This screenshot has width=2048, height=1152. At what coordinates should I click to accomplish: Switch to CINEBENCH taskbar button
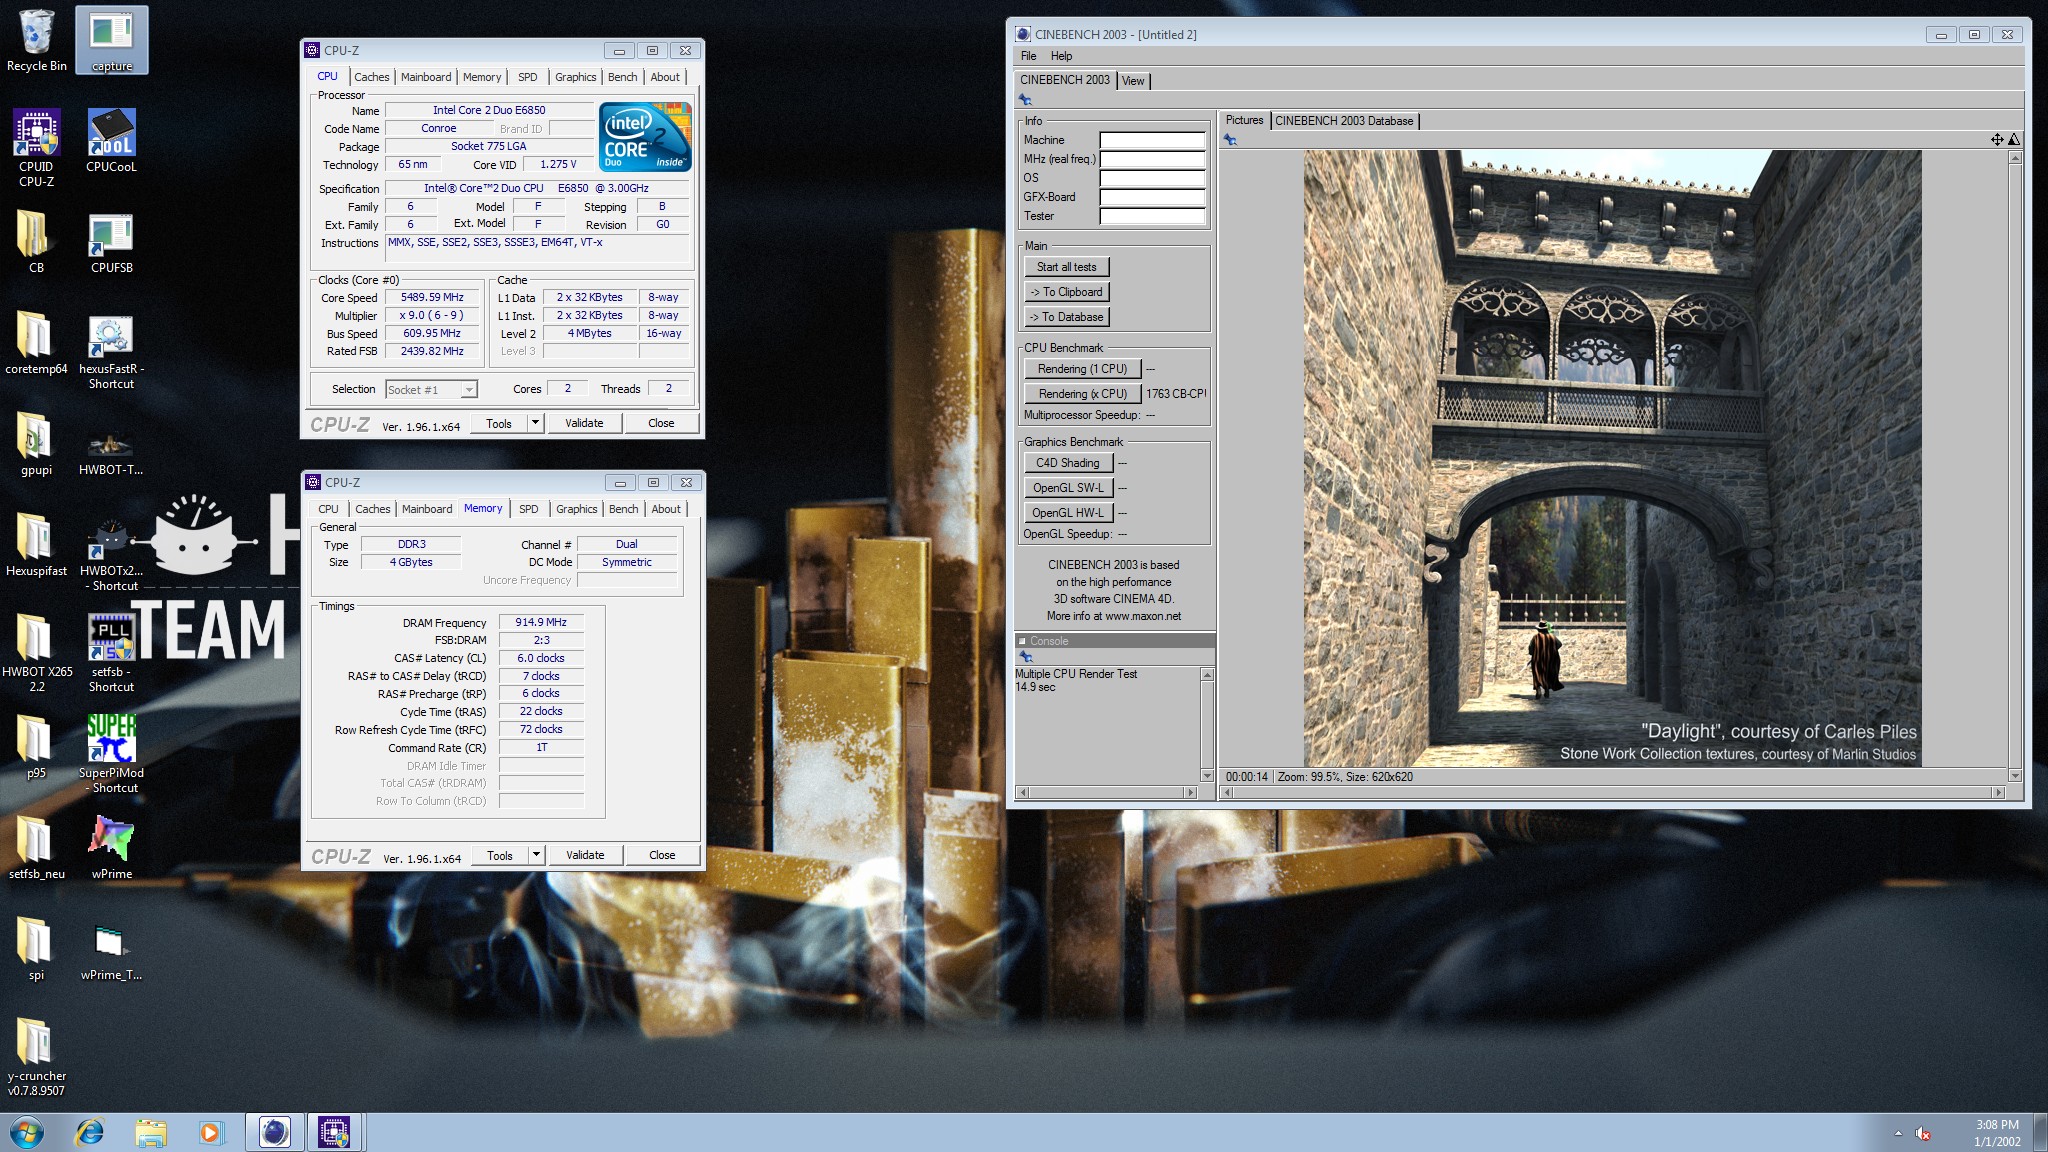(274, 1132)
